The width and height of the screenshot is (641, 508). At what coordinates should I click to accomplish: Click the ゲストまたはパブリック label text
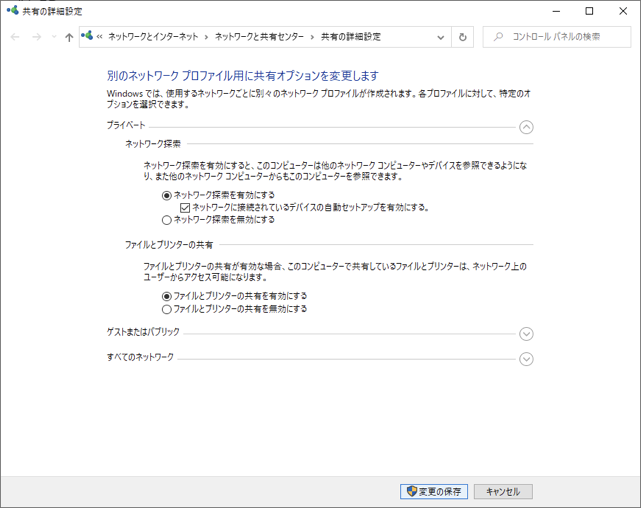point(143,332)
